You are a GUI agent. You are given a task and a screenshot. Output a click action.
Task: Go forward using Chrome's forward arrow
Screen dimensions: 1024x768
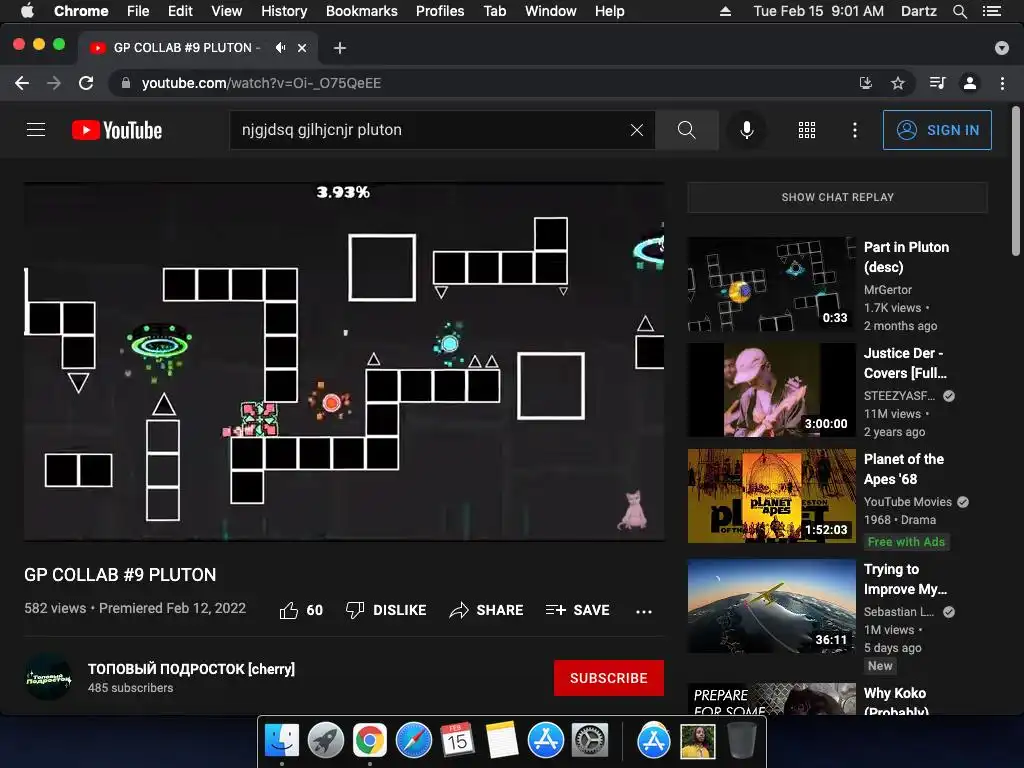tap(54, 83)
